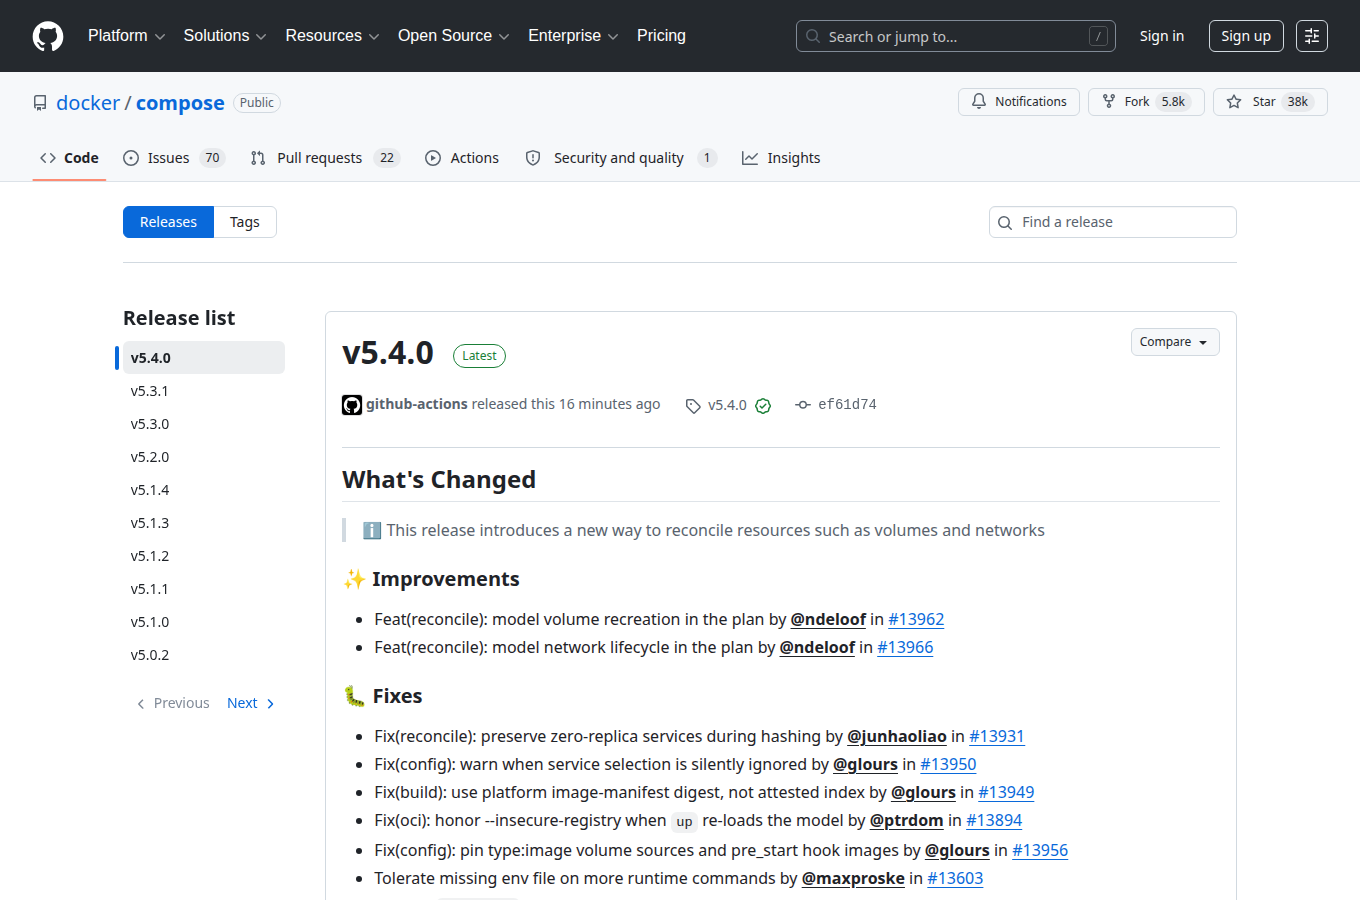Open the Compare dropdown
Viewport: 1360px width, 900px height.
(1175, 342)
